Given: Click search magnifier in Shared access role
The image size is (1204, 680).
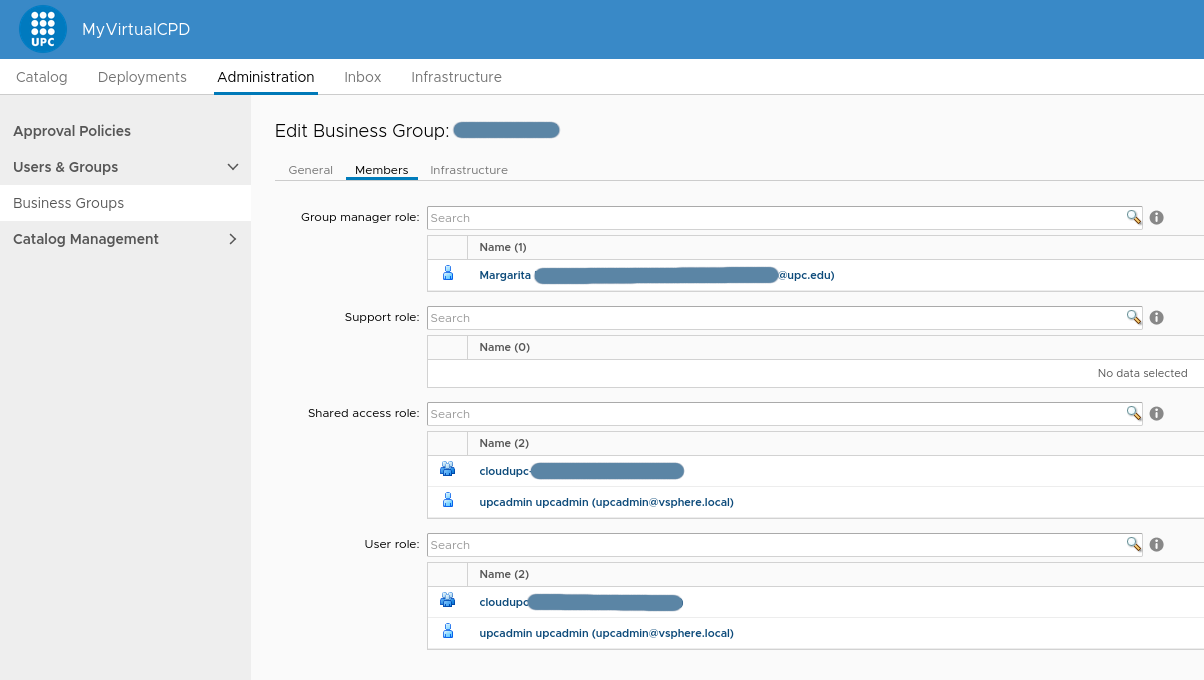Looking at the screenshot, I should [1133, 413].
